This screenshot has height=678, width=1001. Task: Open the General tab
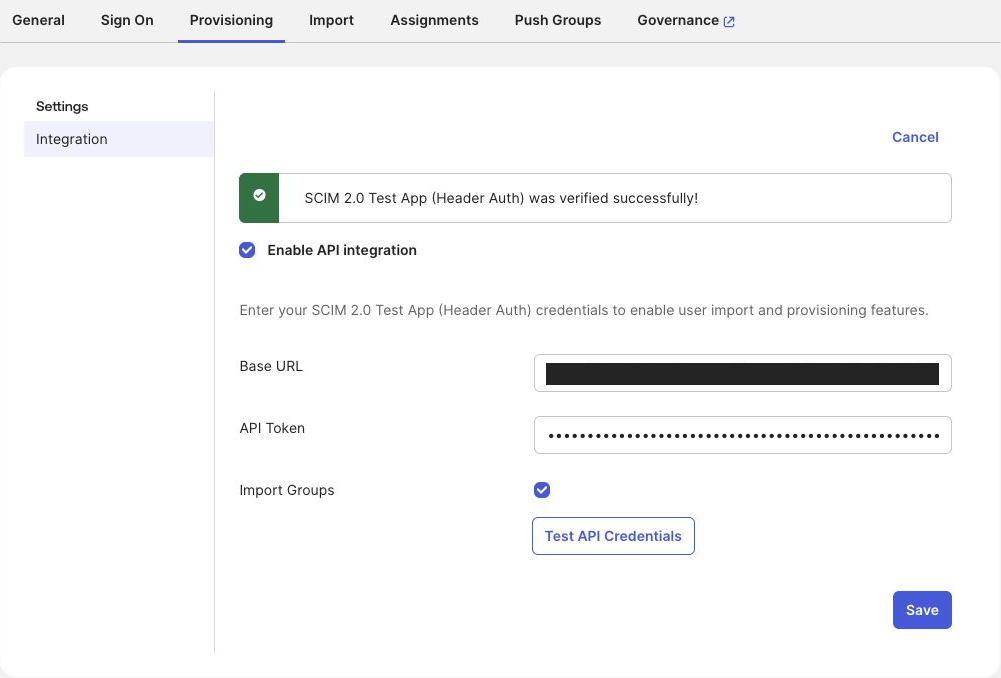38,20
